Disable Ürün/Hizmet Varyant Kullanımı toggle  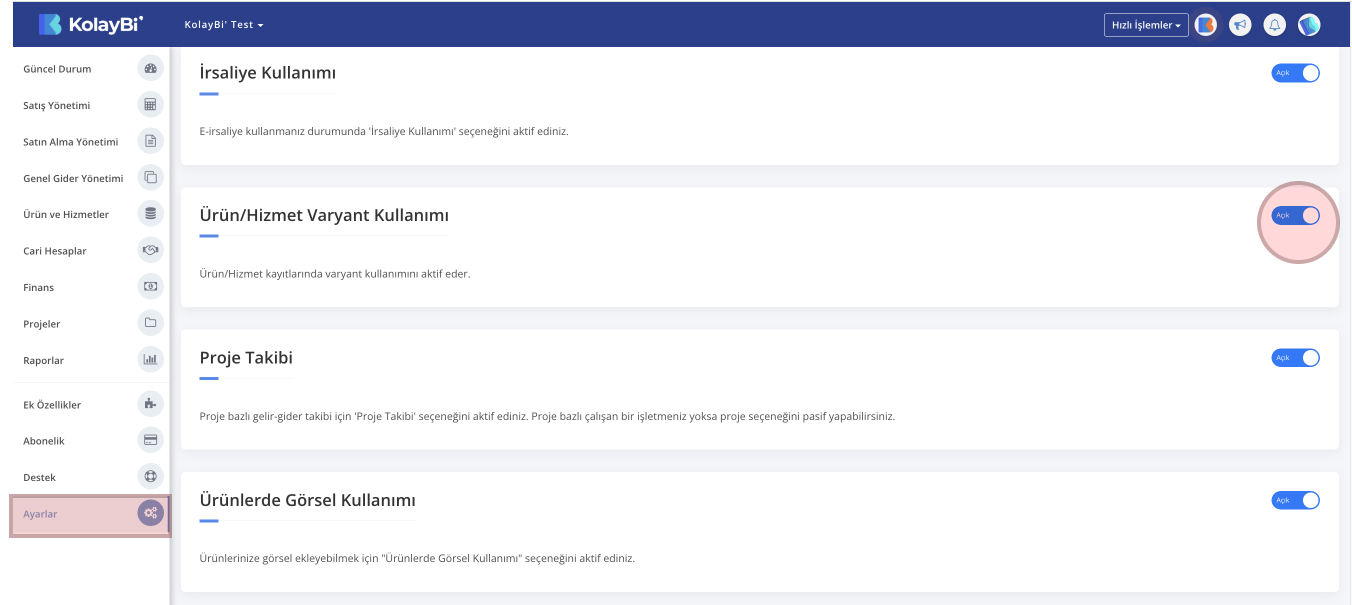point(1295,215)
